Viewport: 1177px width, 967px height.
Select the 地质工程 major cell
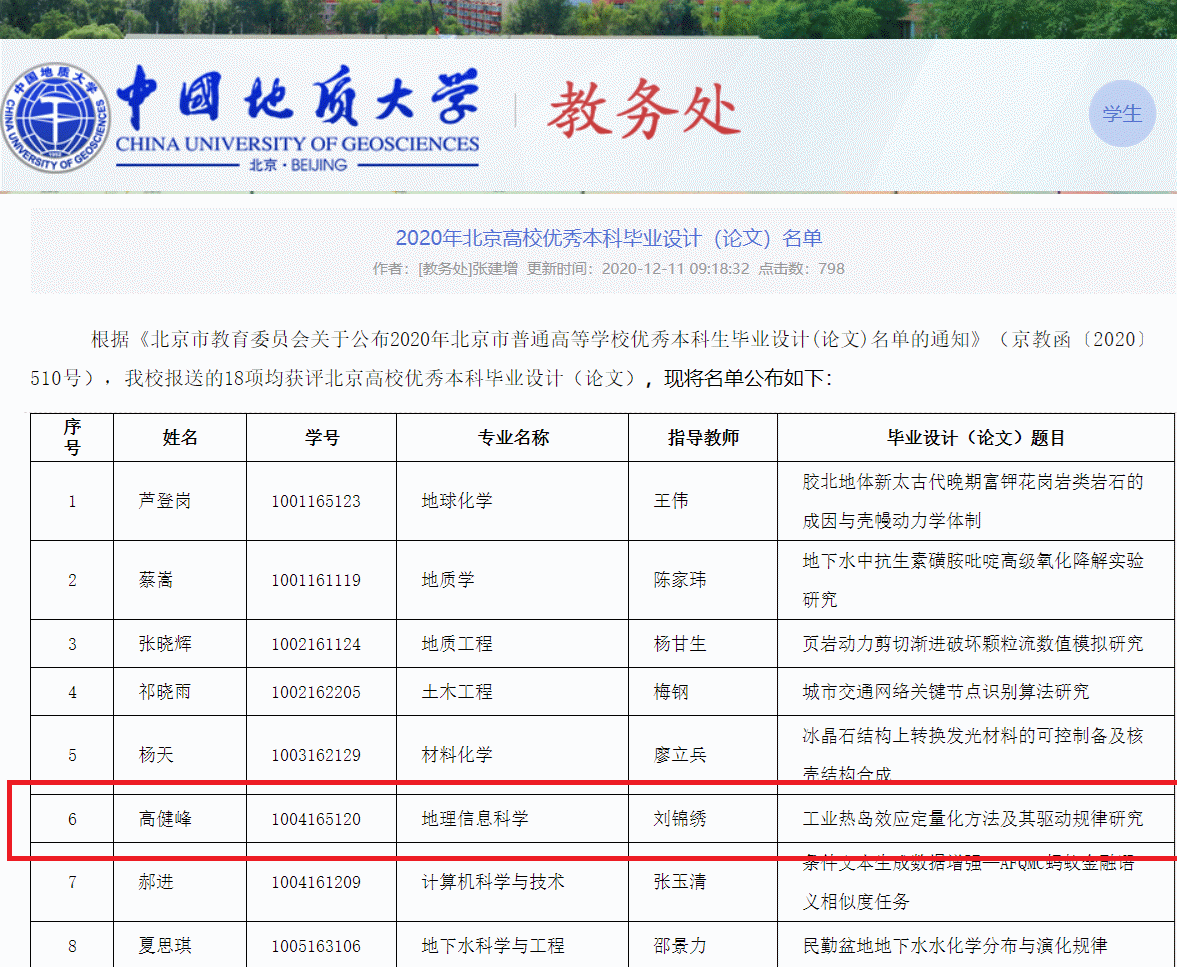click(x=457, y=643)
